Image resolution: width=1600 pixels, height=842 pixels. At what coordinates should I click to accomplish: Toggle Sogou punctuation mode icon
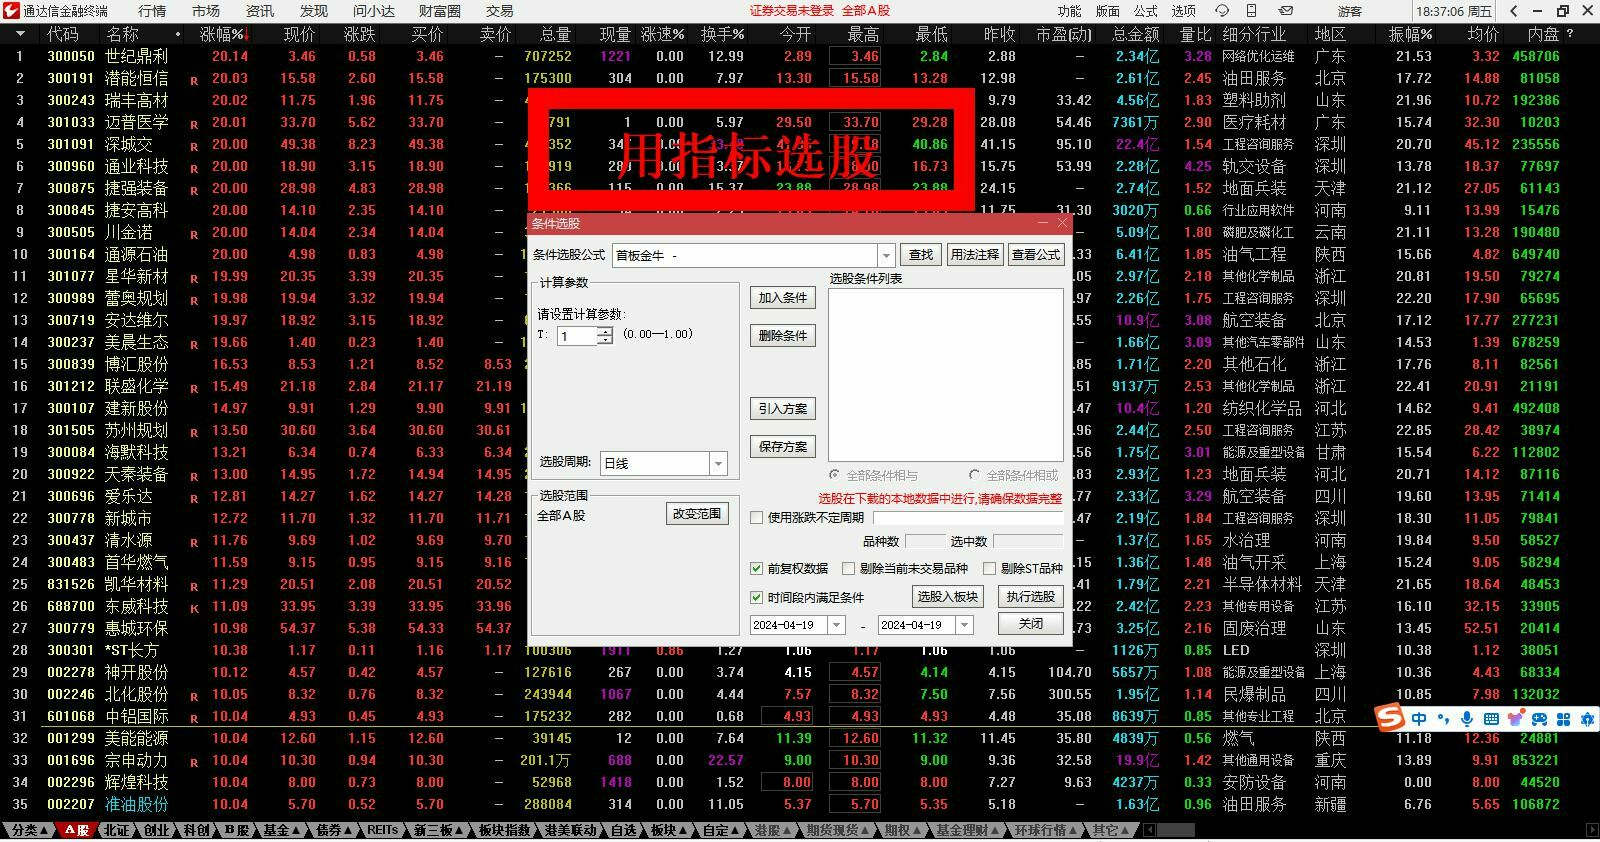1443,719
